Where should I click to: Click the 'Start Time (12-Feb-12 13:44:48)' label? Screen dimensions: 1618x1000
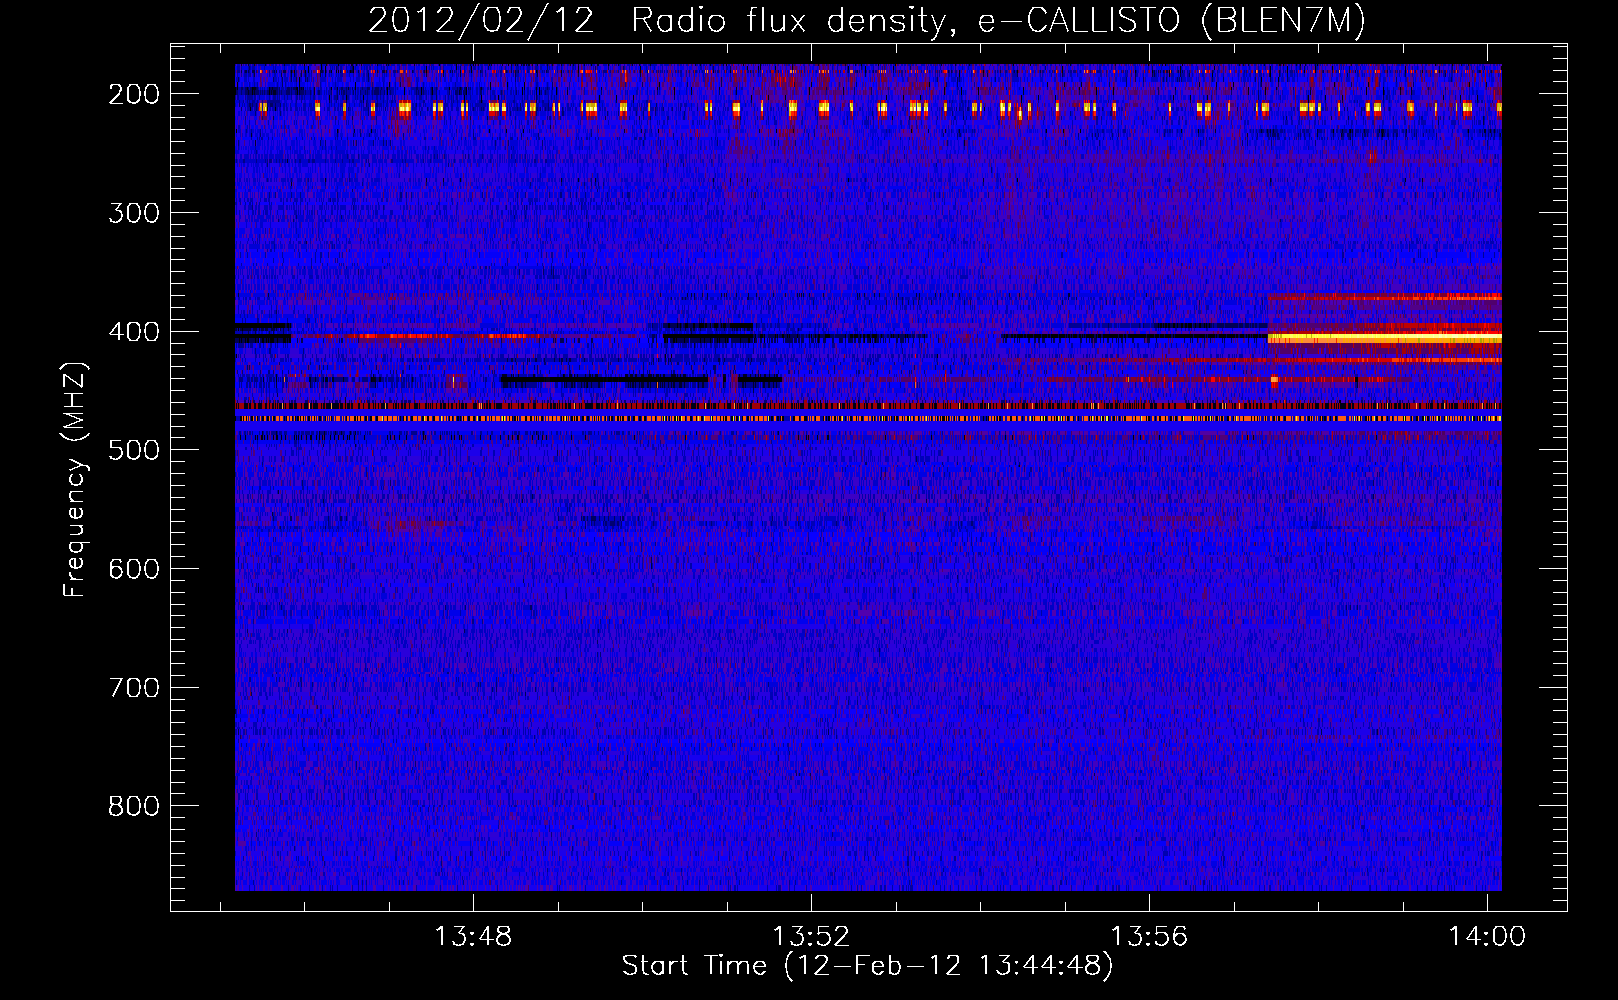(x=867, y=966)
